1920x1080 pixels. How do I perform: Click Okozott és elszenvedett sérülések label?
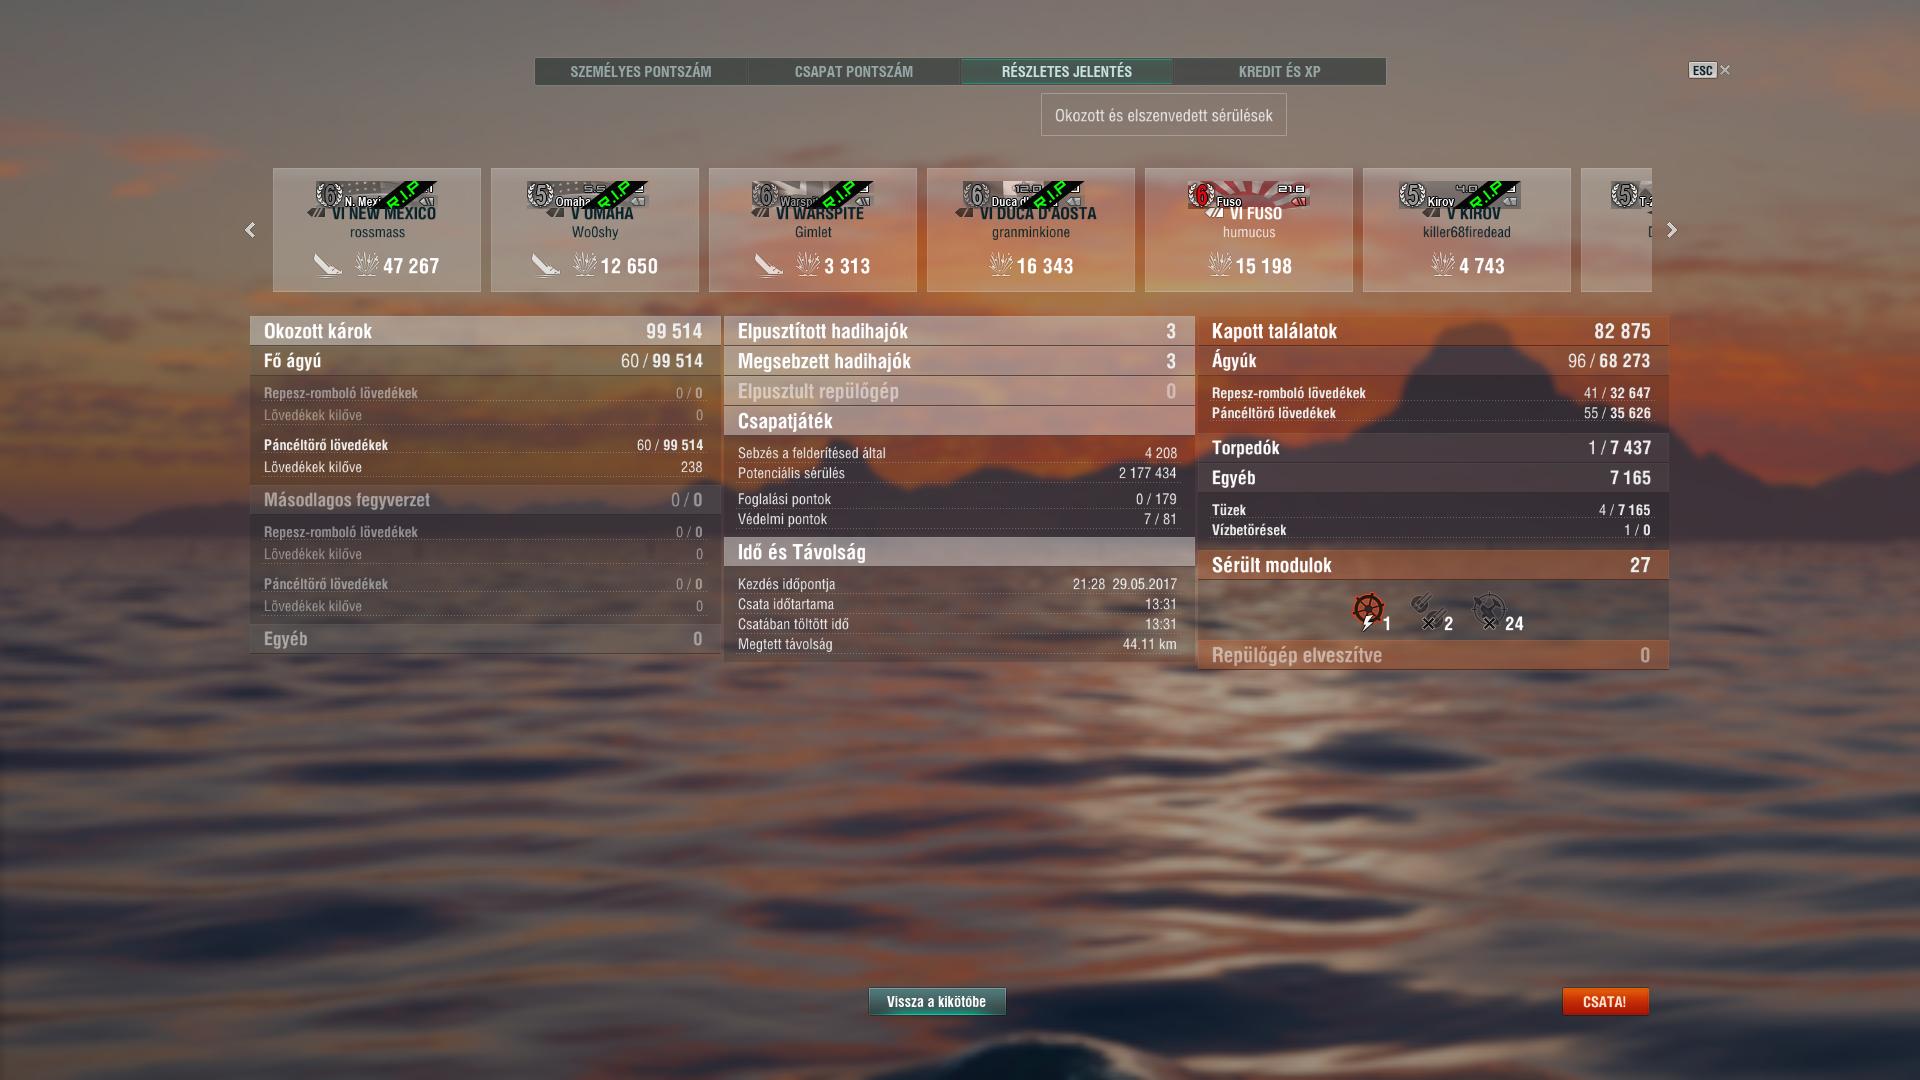tap(1164, 115)
